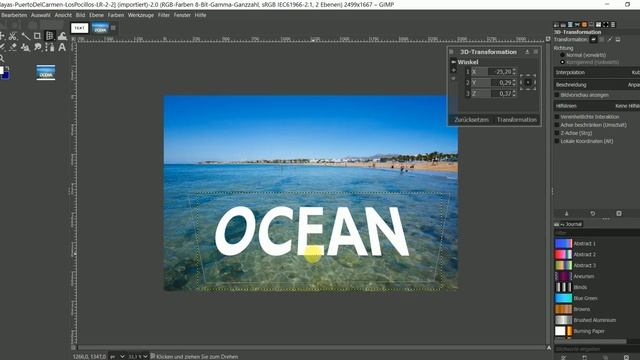
Task: Swap foreground and background colors
Action: [7, 68]
